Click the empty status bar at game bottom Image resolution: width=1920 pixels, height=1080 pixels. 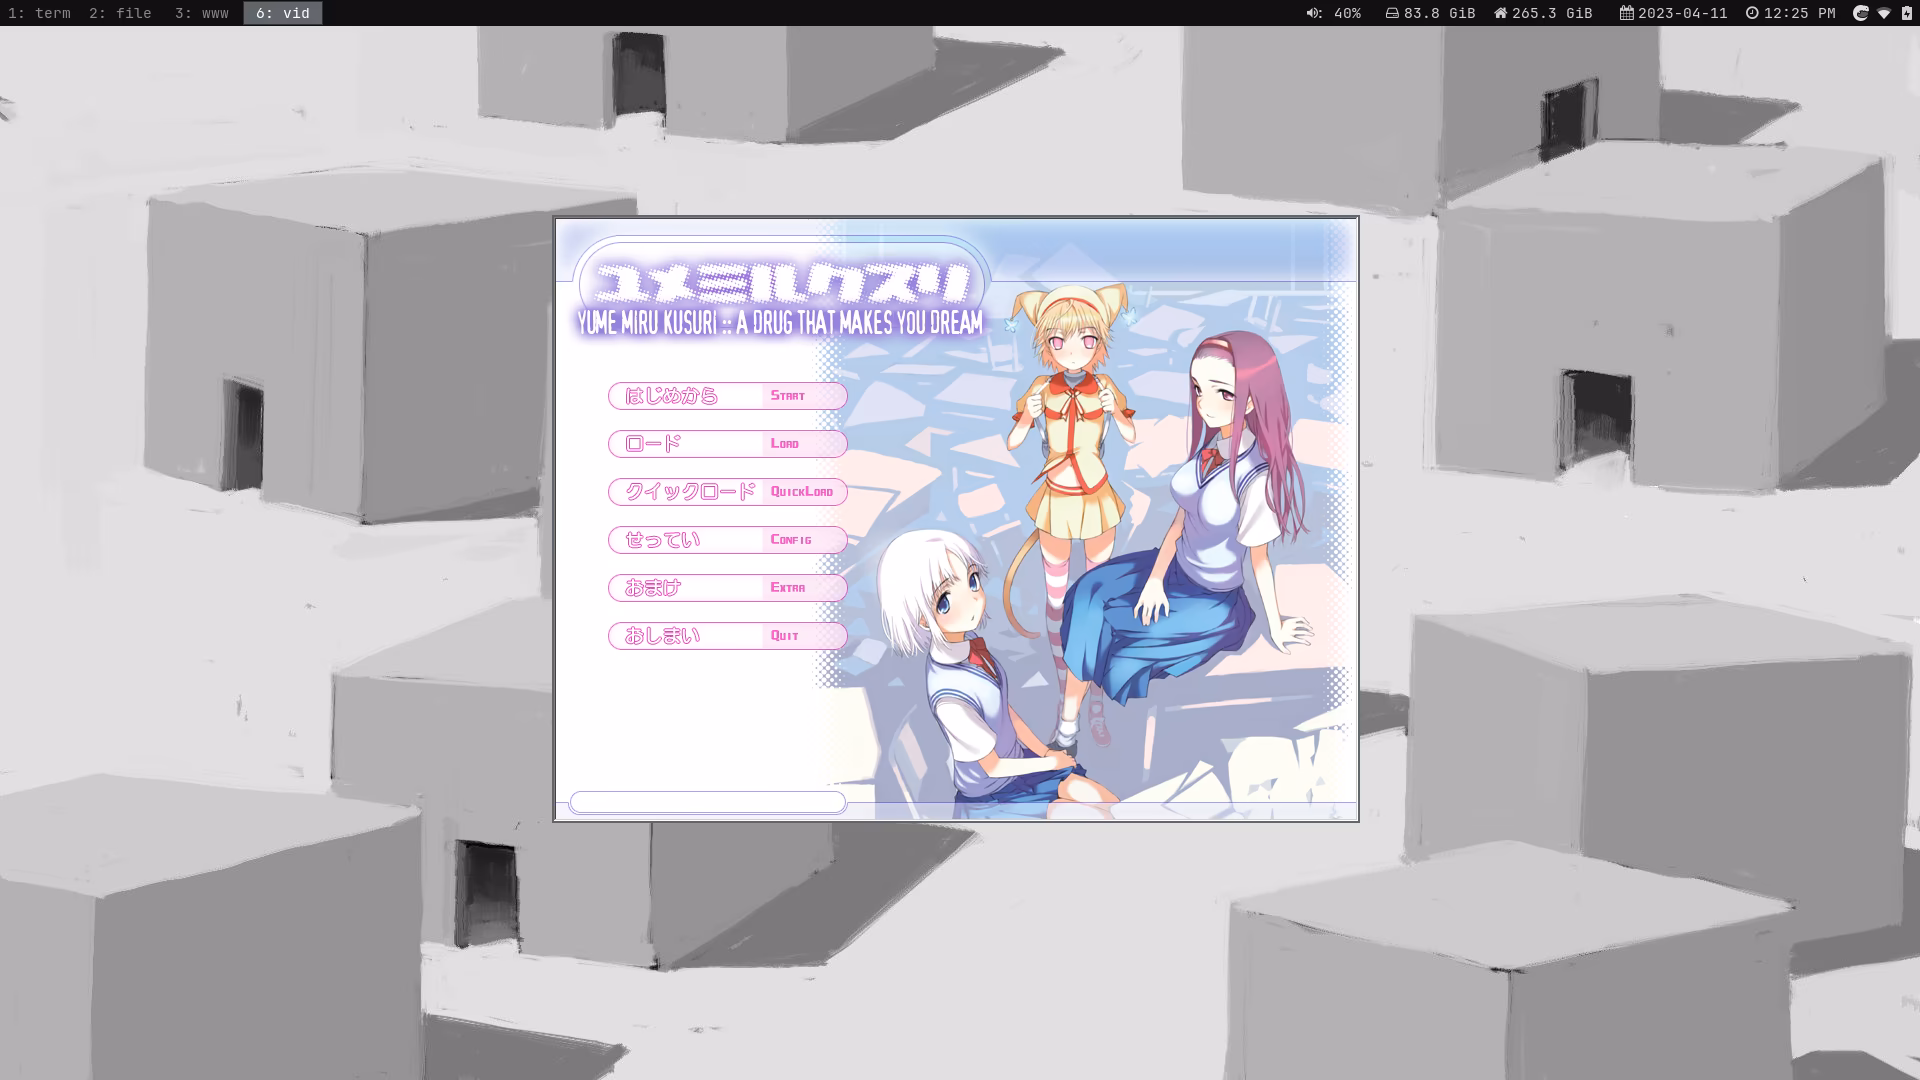[x=708, y=802]
